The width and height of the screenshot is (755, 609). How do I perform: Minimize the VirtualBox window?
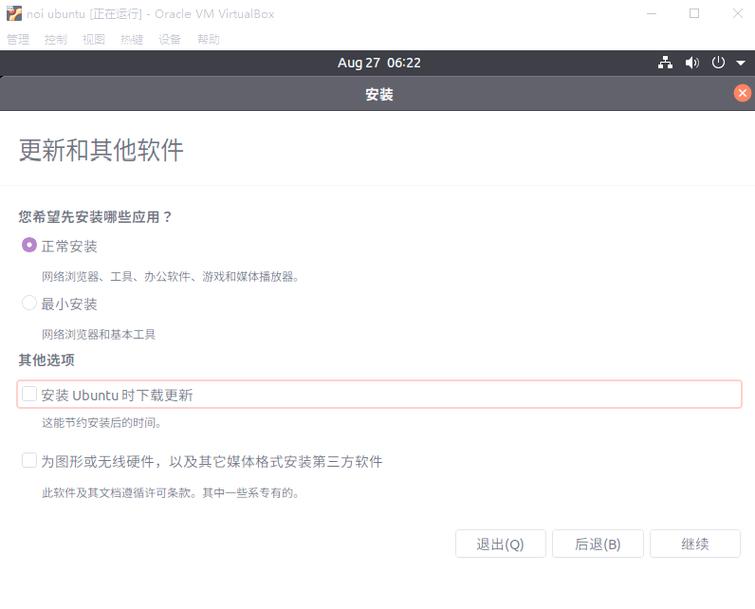click(x=651, y=13)
